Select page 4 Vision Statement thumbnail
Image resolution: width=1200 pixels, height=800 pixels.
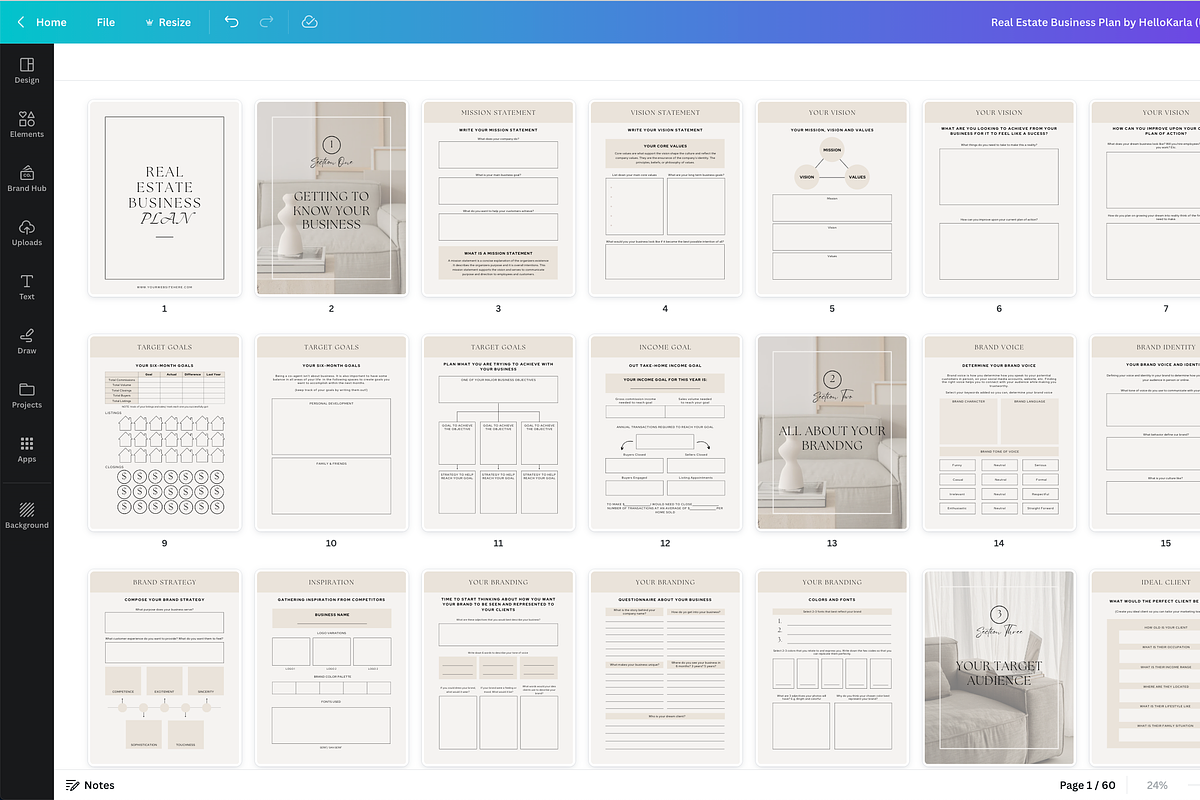point(665,198)
